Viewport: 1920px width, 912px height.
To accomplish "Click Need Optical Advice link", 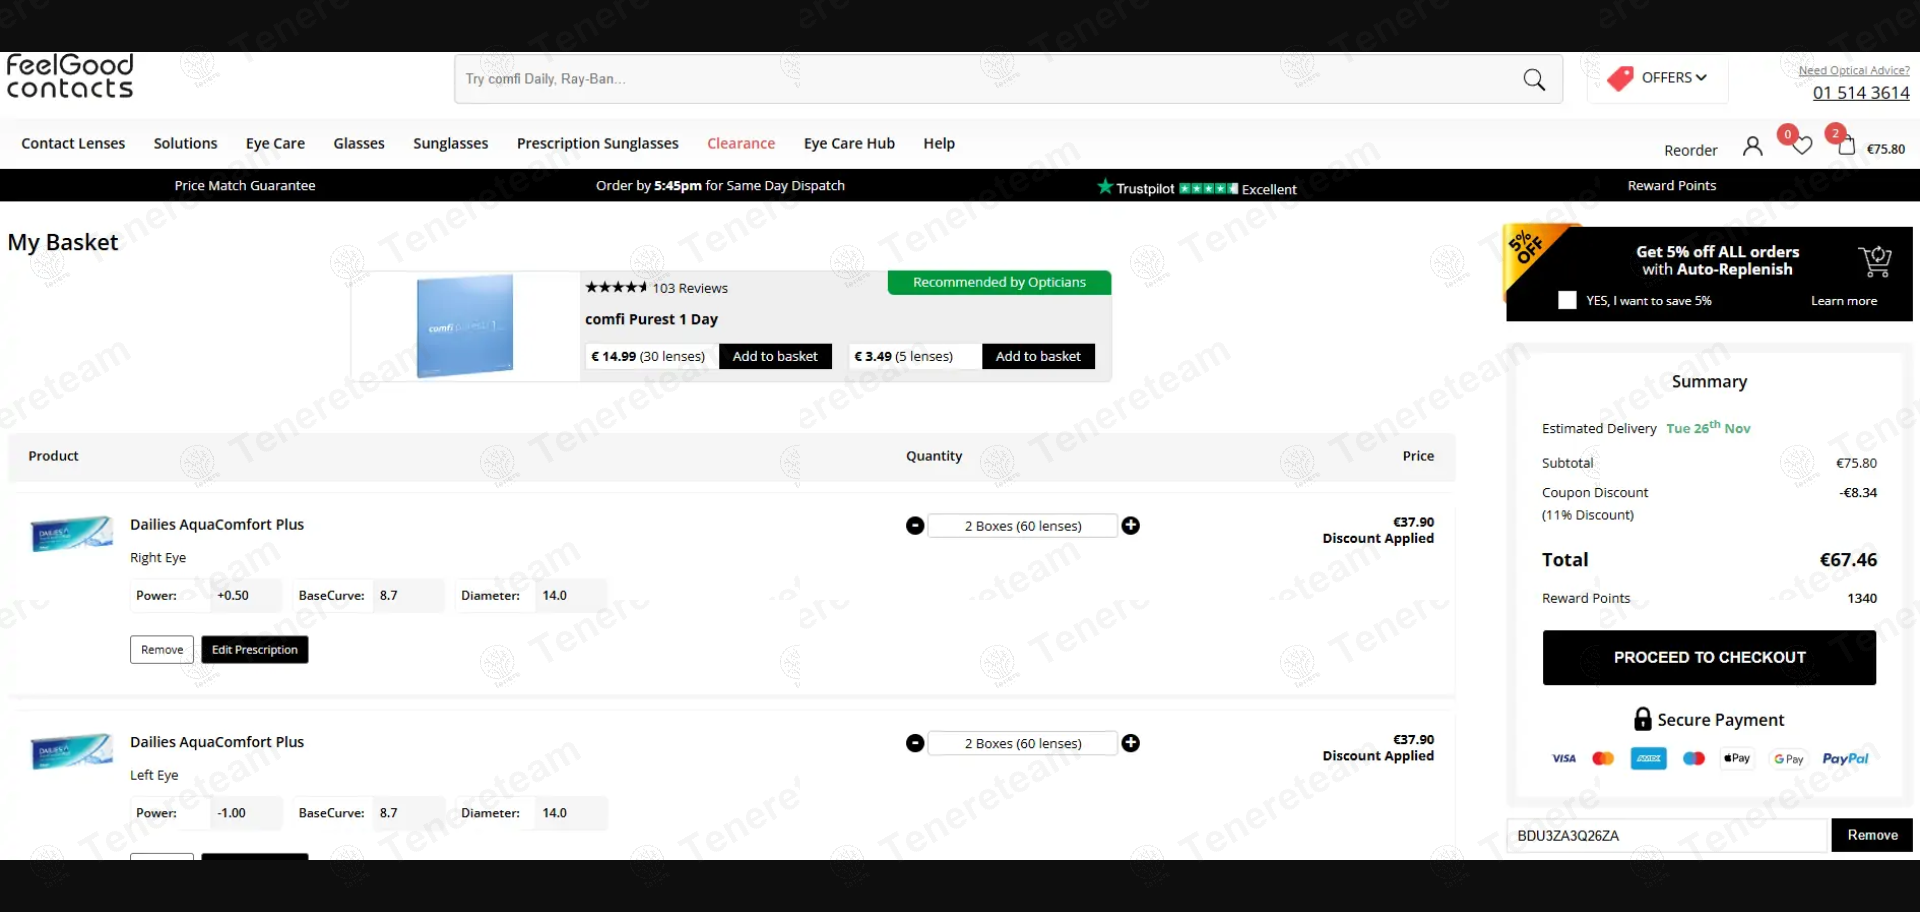I will coord(1854,70).
